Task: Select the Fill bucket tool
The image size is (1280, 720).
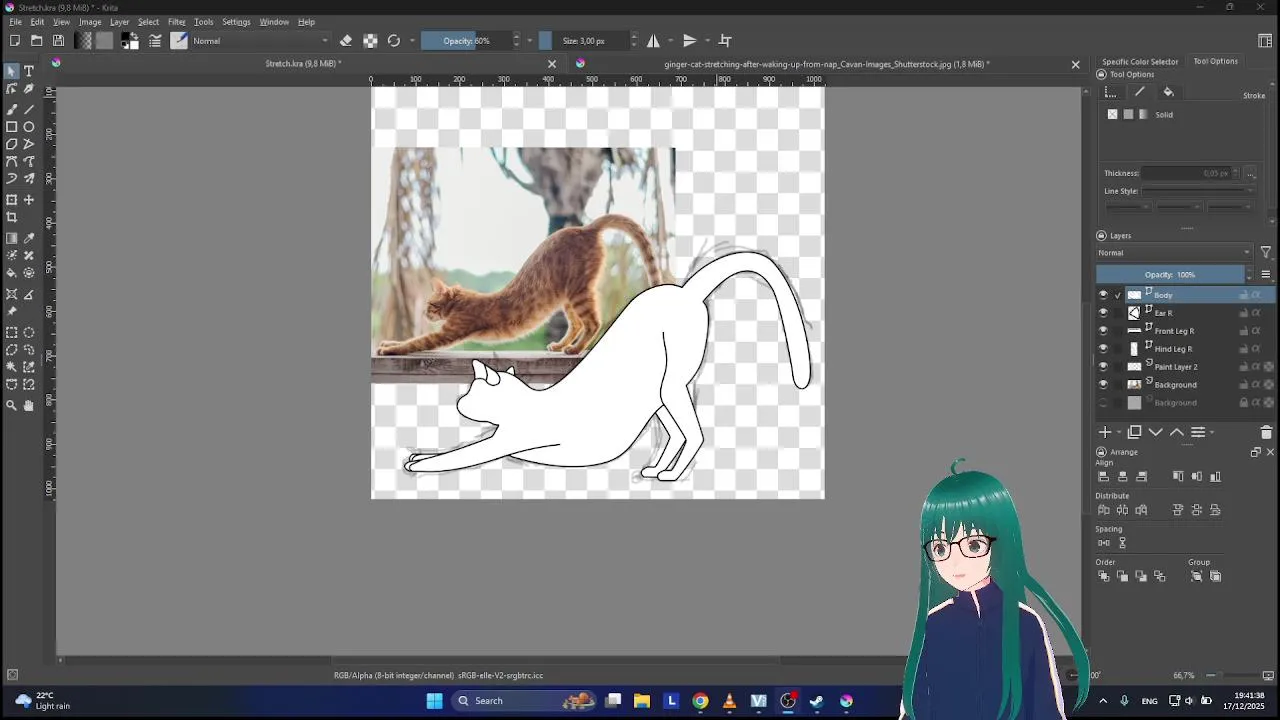Action: tap(11, 273)
